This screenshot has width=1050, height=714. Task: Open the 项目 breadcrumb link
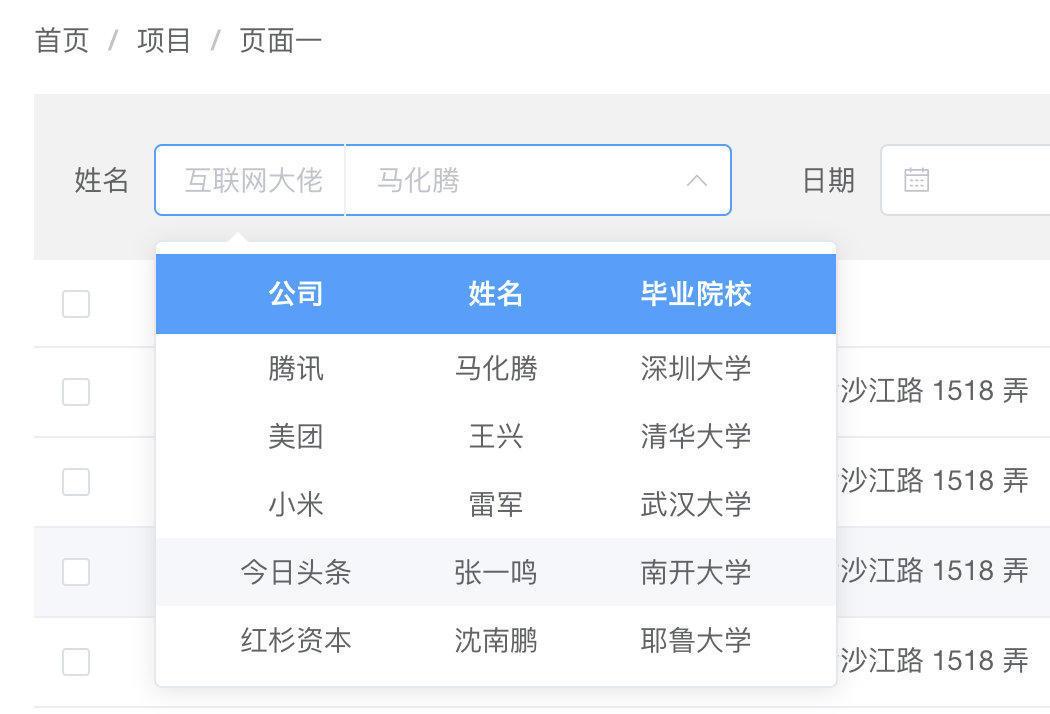point(162,39)
